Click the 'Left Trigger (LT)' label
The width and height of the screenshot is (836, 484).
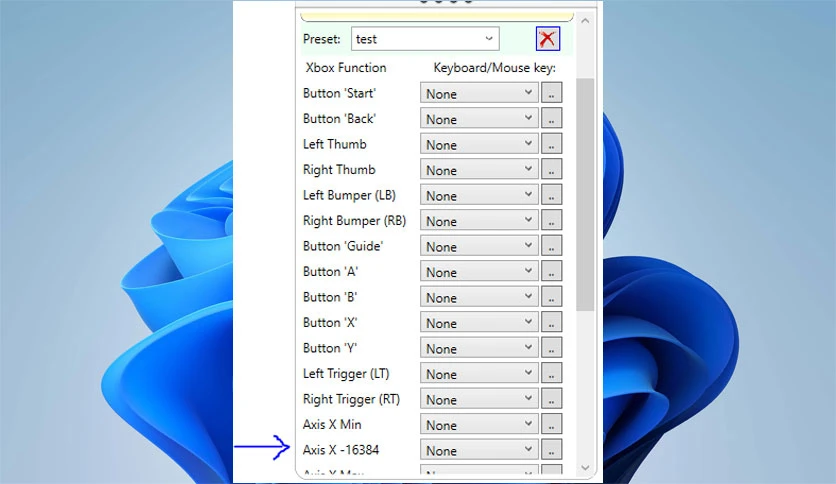tap(346, 374)
